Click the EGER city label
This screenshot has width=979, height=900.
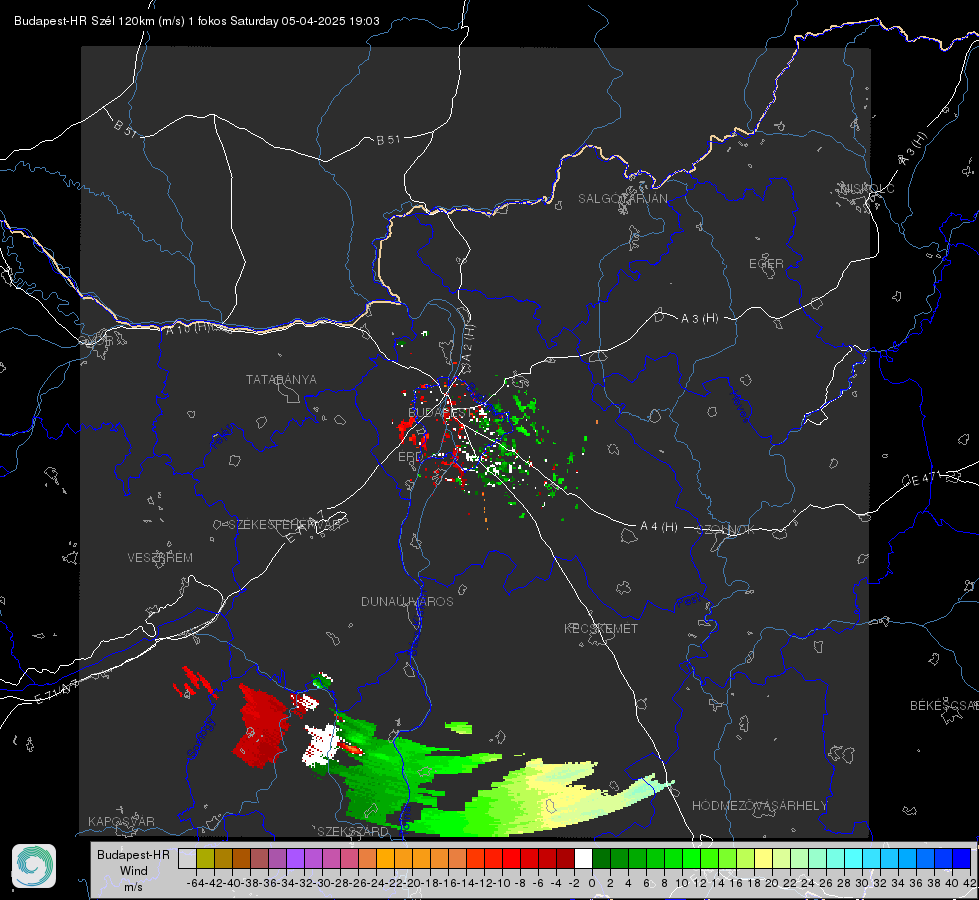(766, 264)
